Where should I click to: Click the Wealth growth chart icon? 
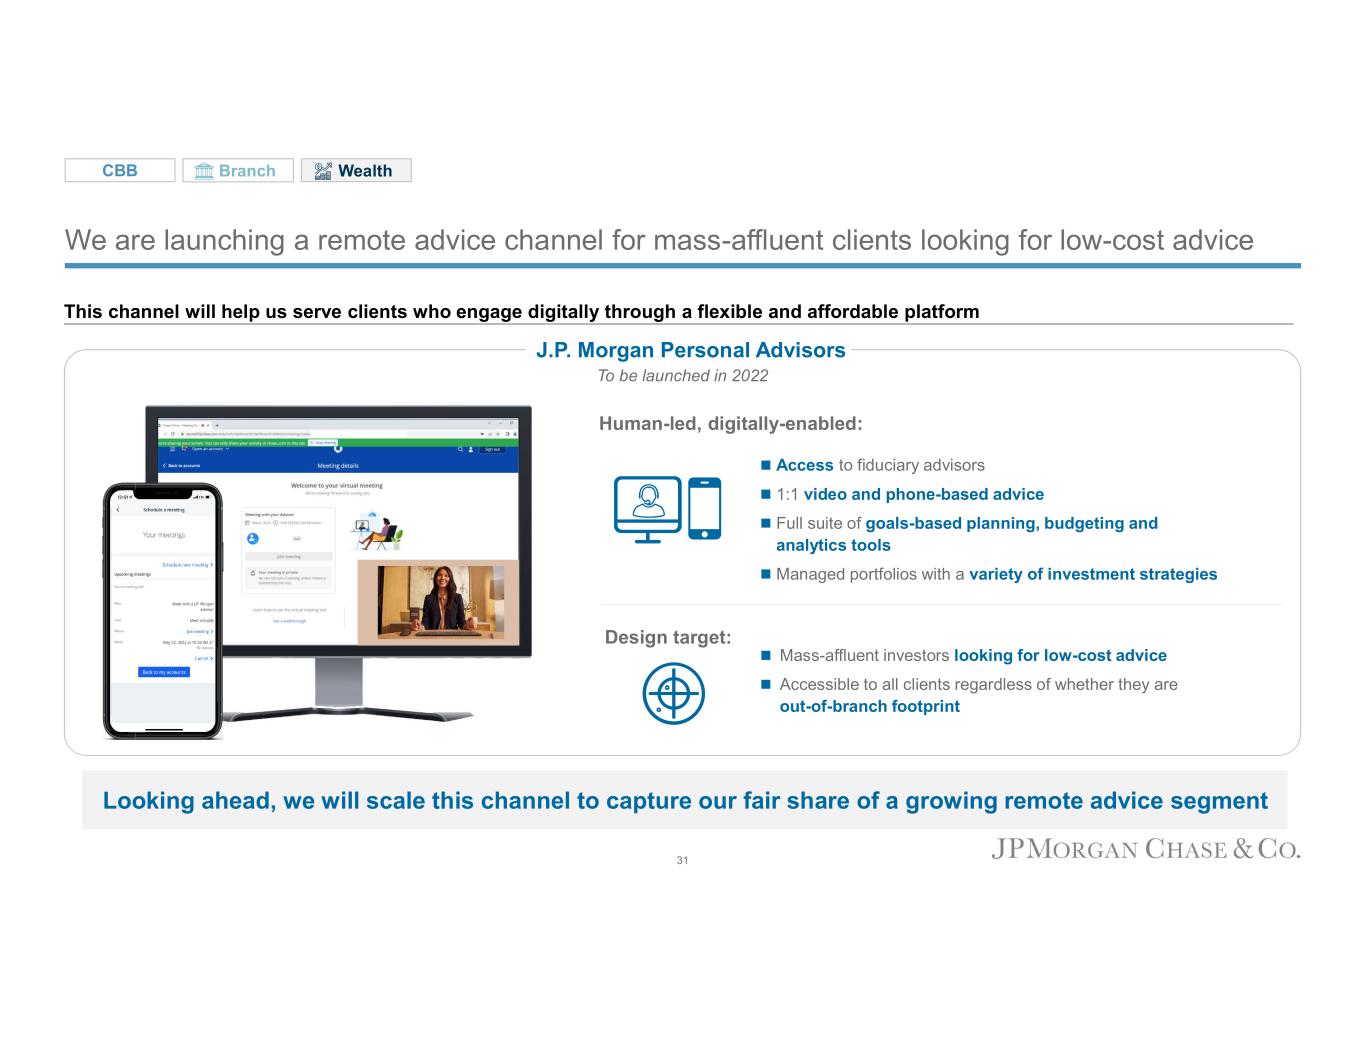pos(323,171)
